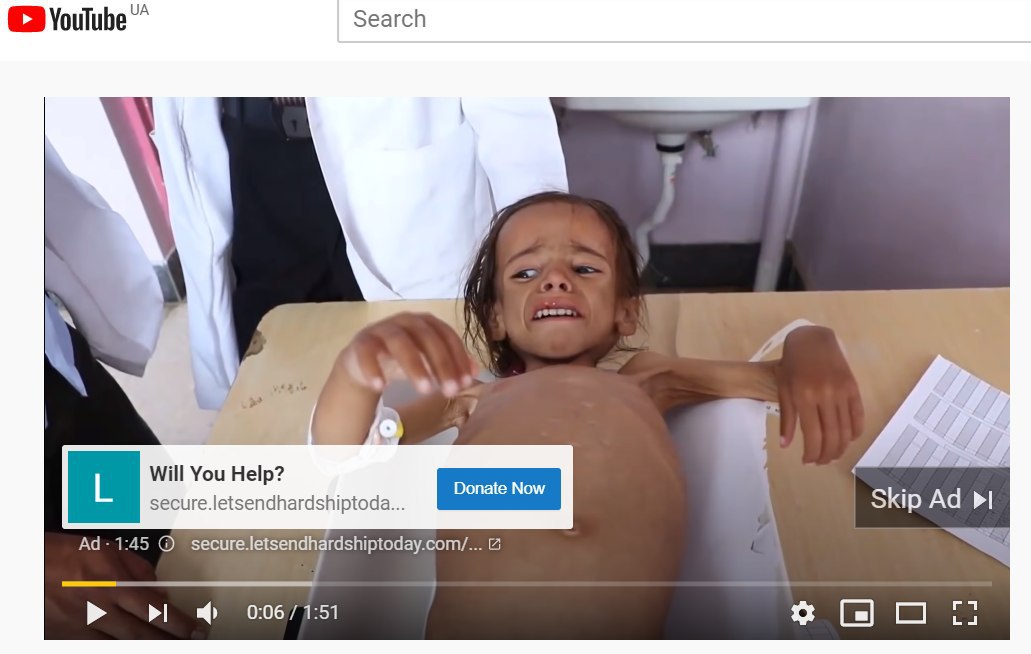Click the video play button

pyautogui.click(x=96, y=613)
